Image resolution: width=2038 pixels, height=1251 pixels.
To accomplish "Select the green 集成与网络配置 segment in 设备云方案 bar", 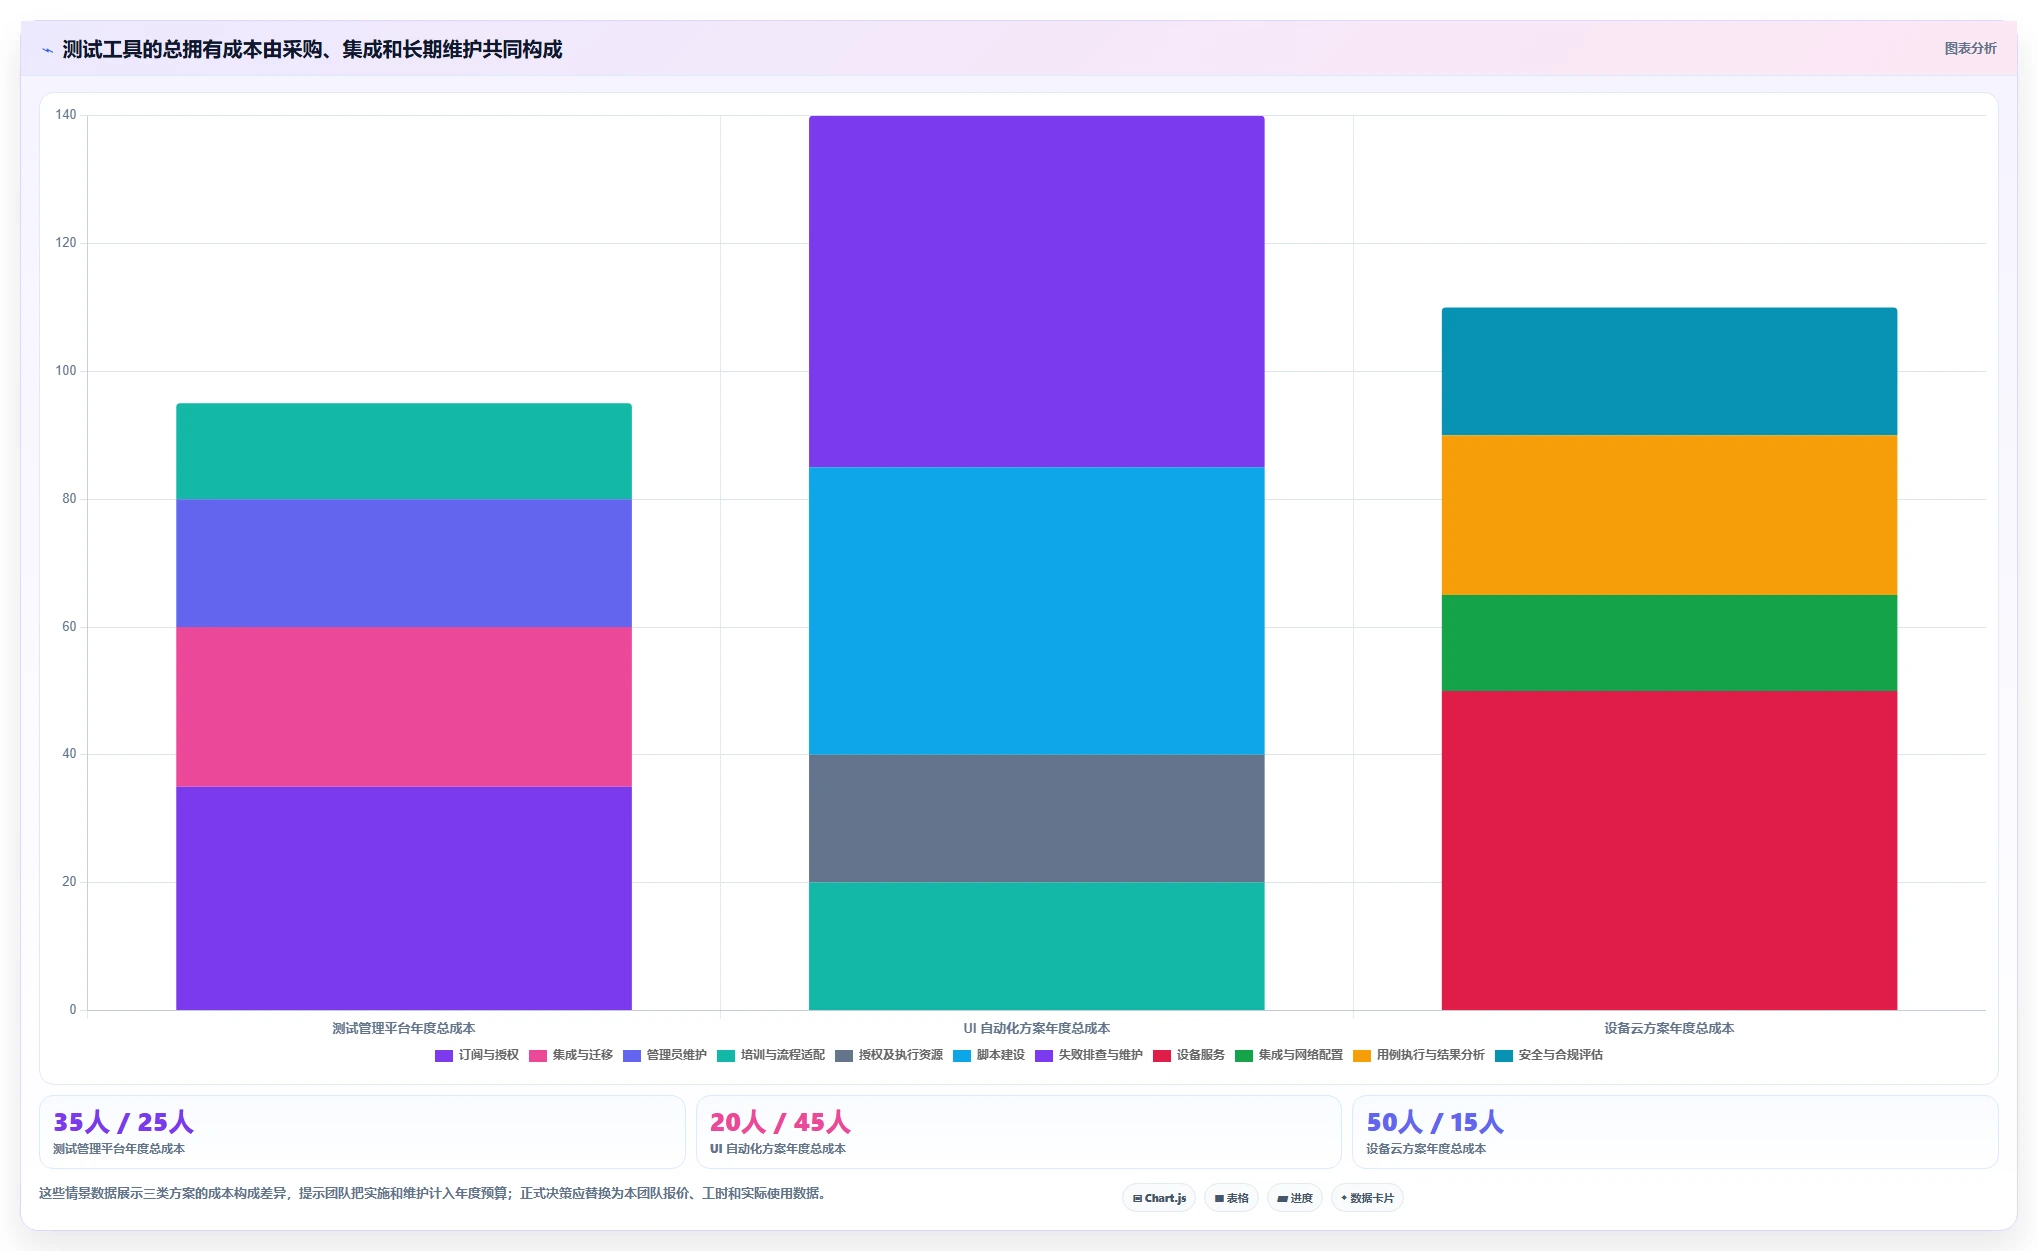I will [1669, 643].
